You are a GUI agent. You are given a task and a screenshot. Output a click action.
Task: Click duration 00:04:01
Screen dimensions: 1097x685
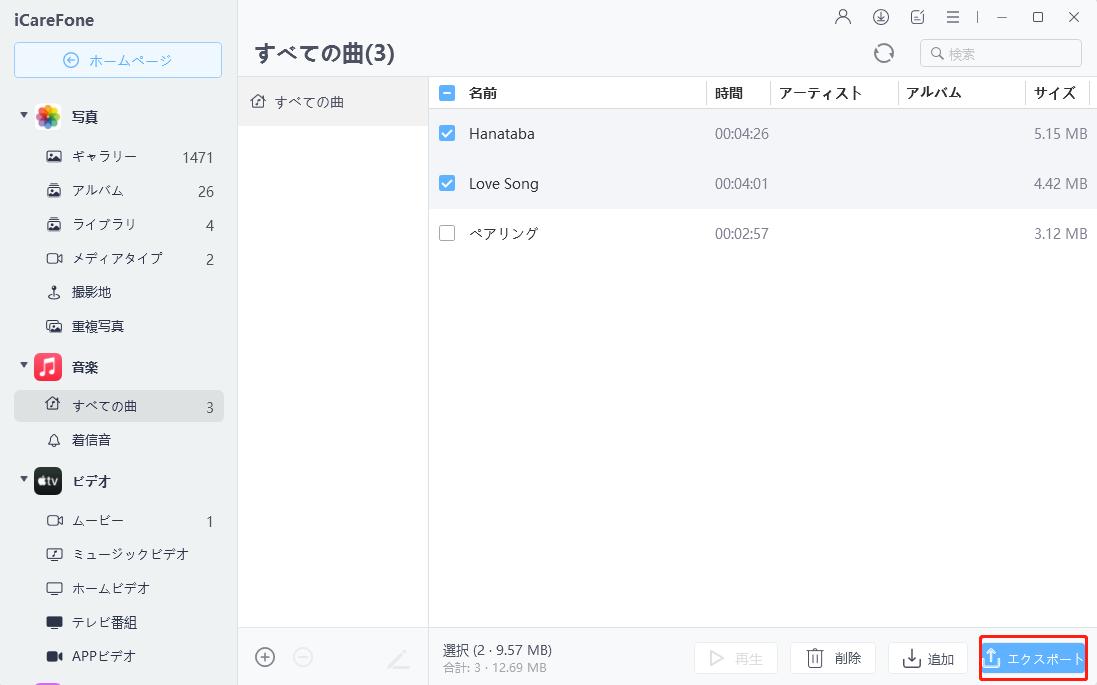coord(742,184)
